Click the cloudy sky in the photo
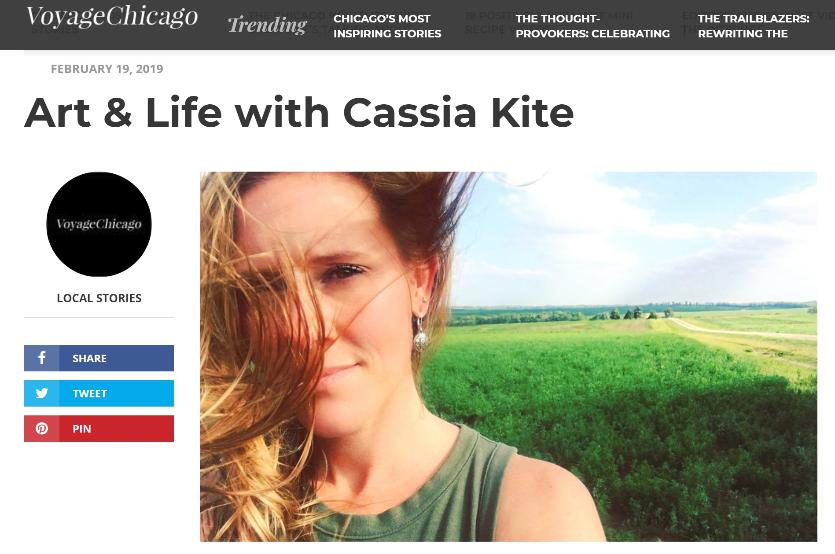The image size is (835, 554). 639,234
